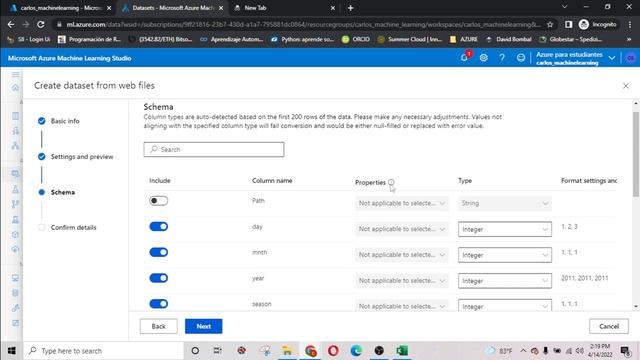Go to Home in sidebar
The width and height of the screenshot is (640, 360).
click(16, 87)
